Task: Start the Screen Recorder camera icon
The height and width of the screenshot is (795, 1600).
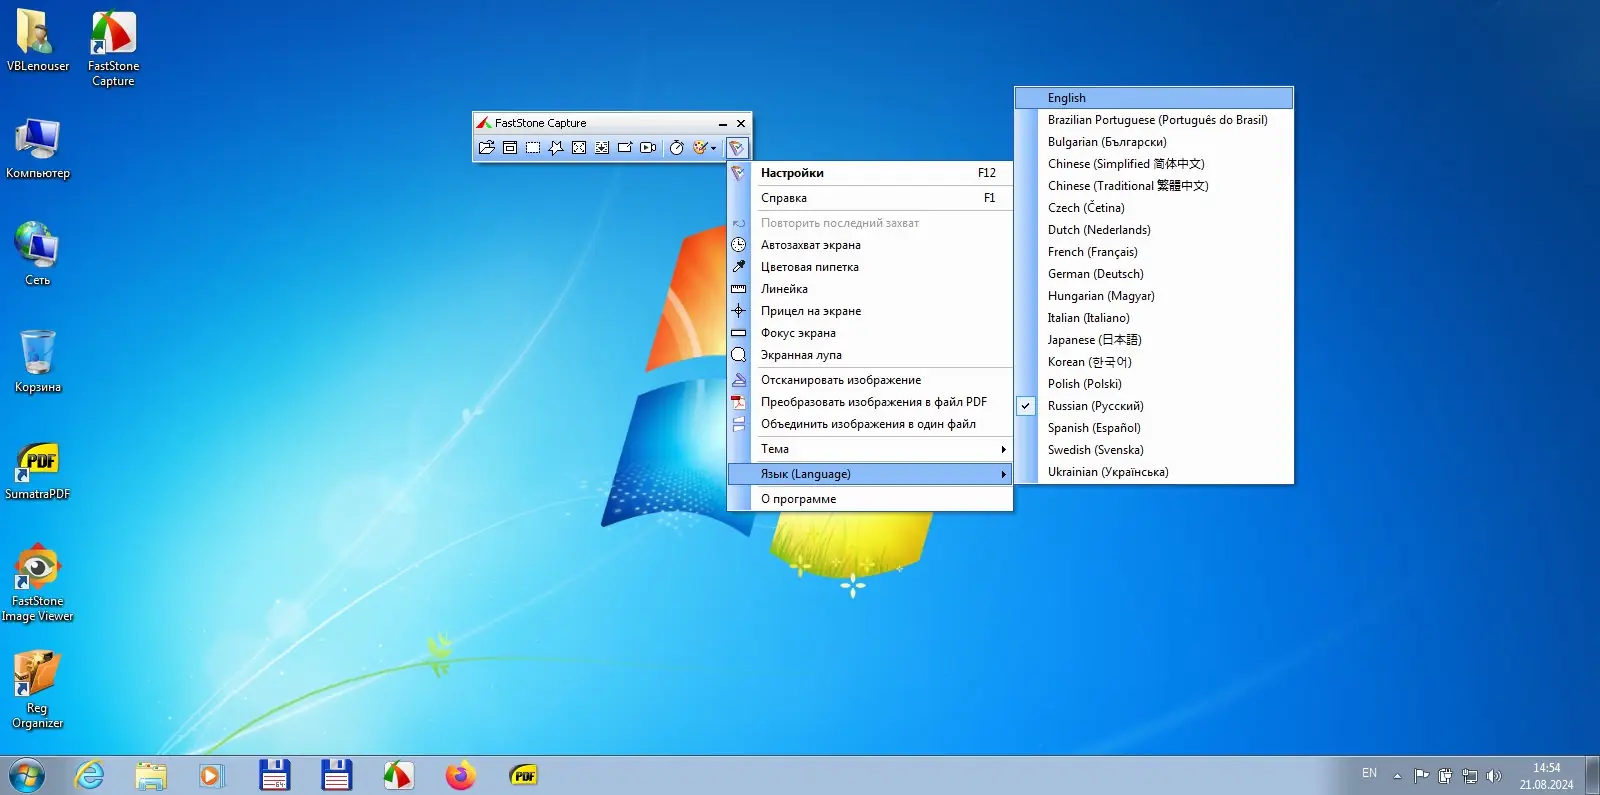Action: [648, 148]
